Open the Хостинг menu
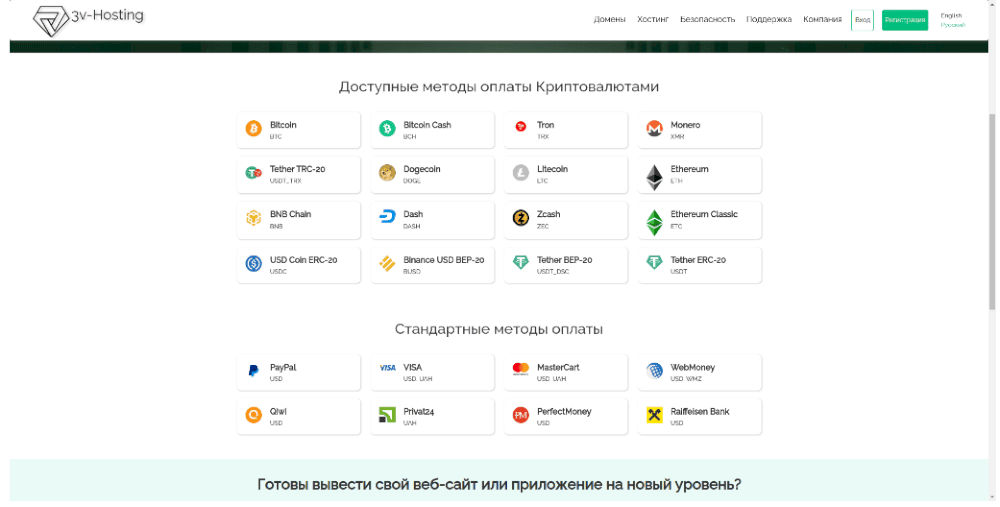This screenshot has height=507, width=1000. 652,20
